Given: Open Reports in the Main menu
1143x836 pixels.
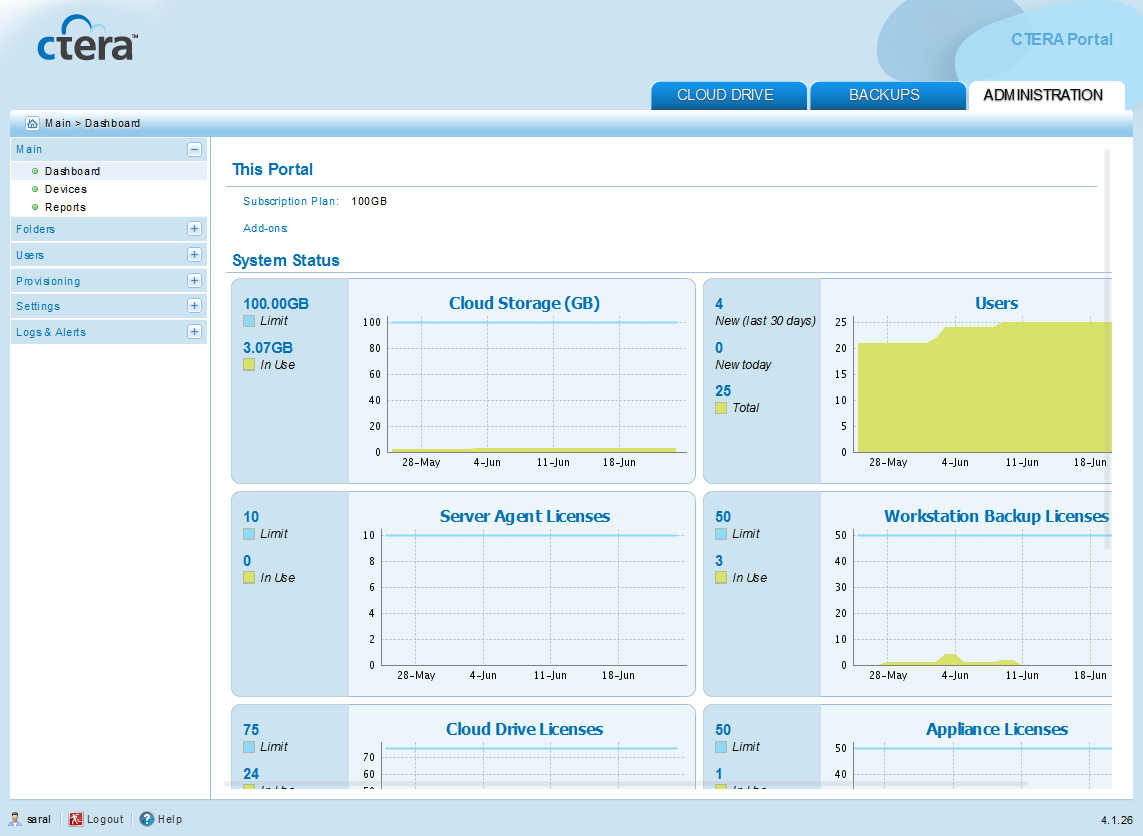Looking at the screenshot, I should click(x=66, y=208).
